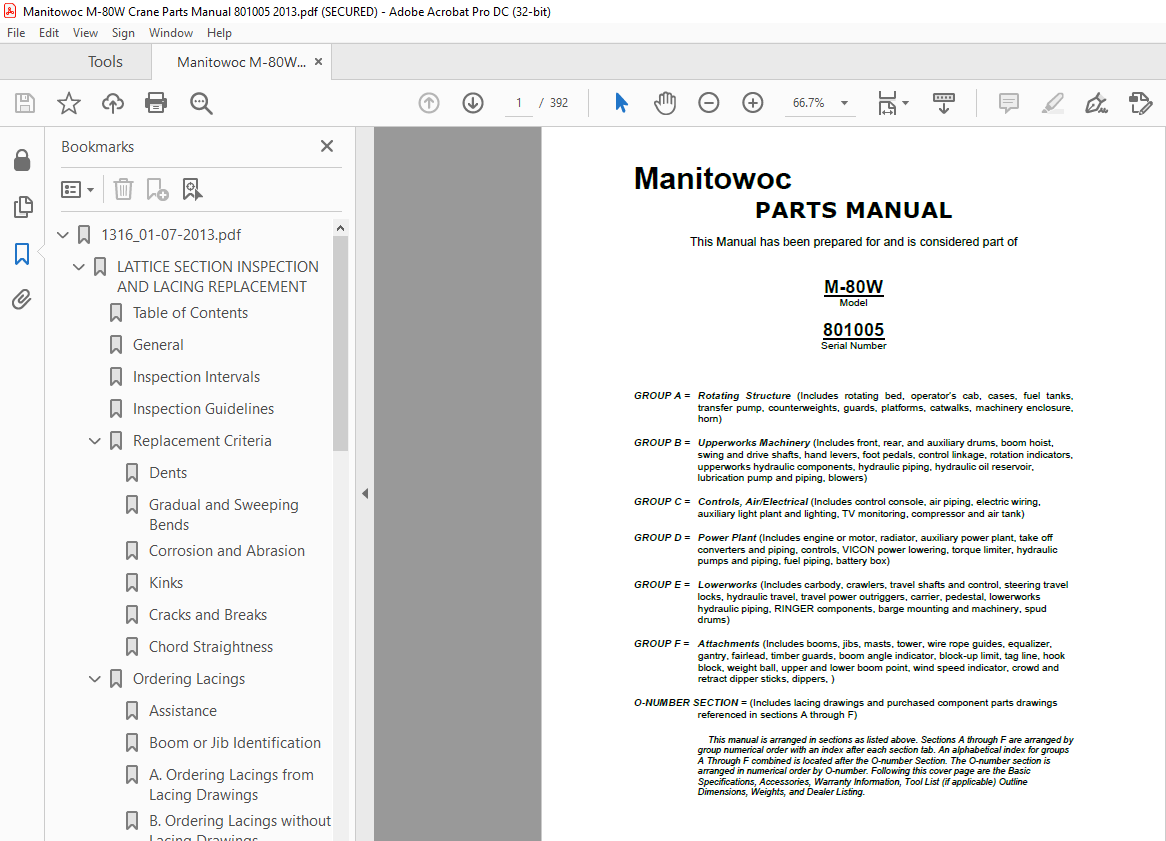Collapse the navigation pane arrow
The width and height of the screenshot is (1166, 841).
point(364,493)
